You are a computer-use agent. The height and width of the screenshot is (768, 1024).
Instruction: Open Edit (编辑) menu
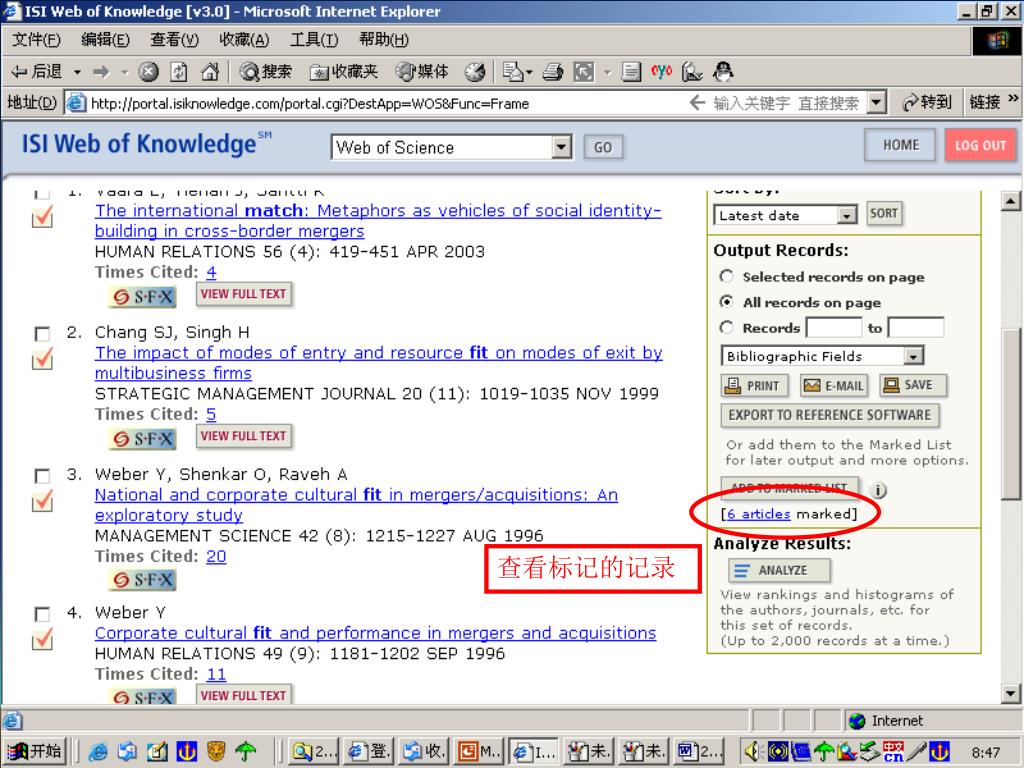click(x=105, y=40)
